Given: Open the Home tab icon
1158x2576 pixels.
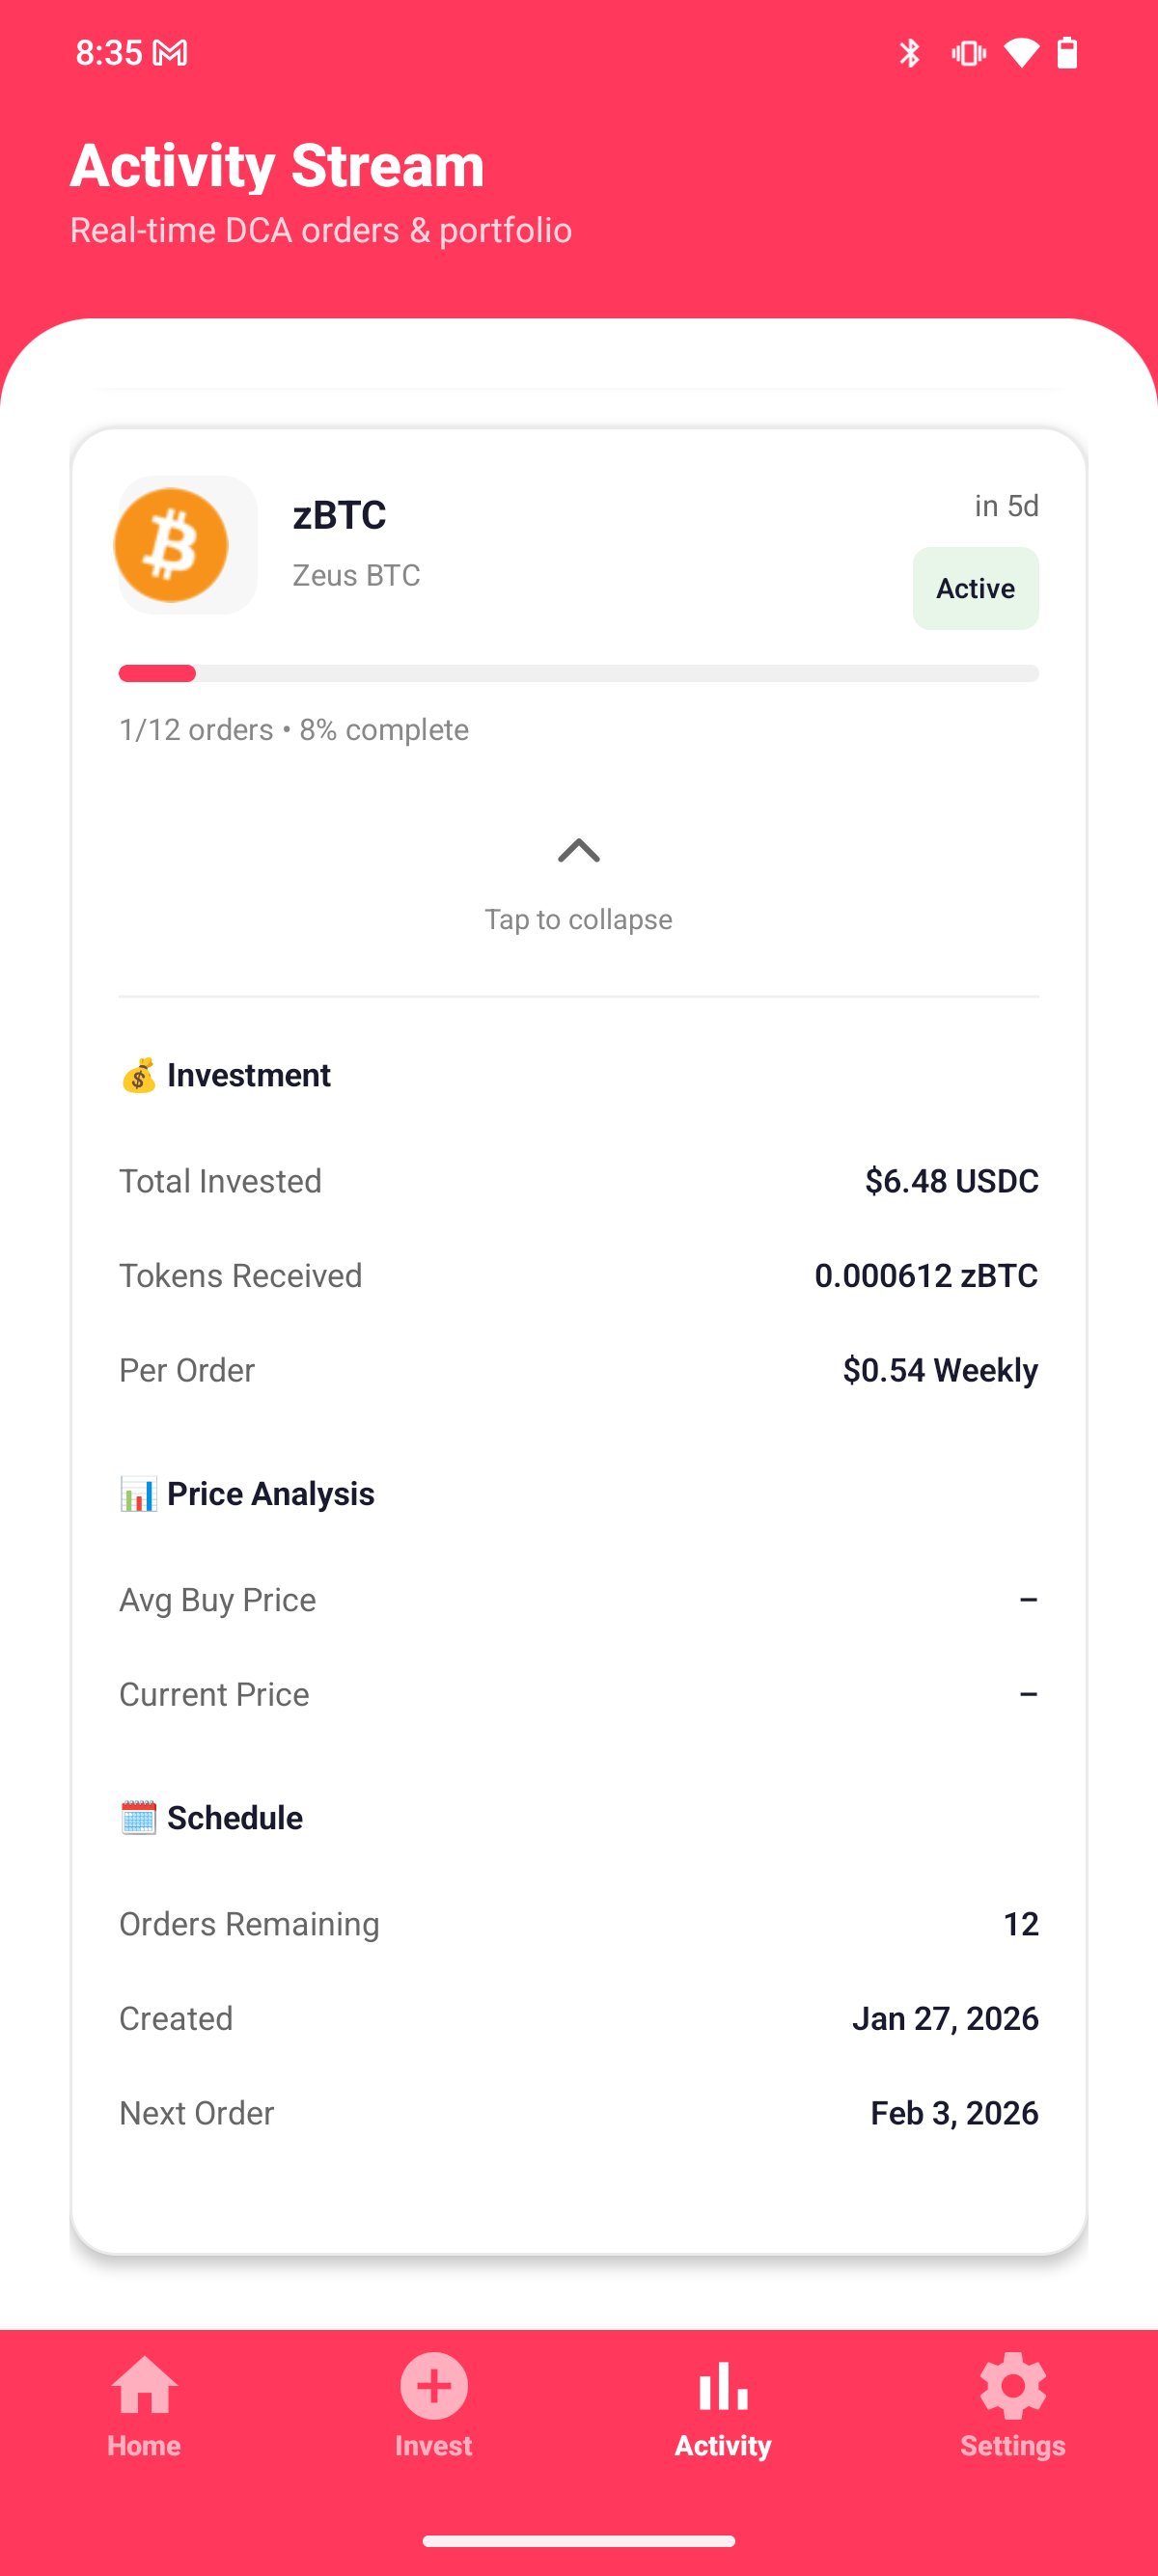Looking at the screenshot, I should tap(145, 2386).
